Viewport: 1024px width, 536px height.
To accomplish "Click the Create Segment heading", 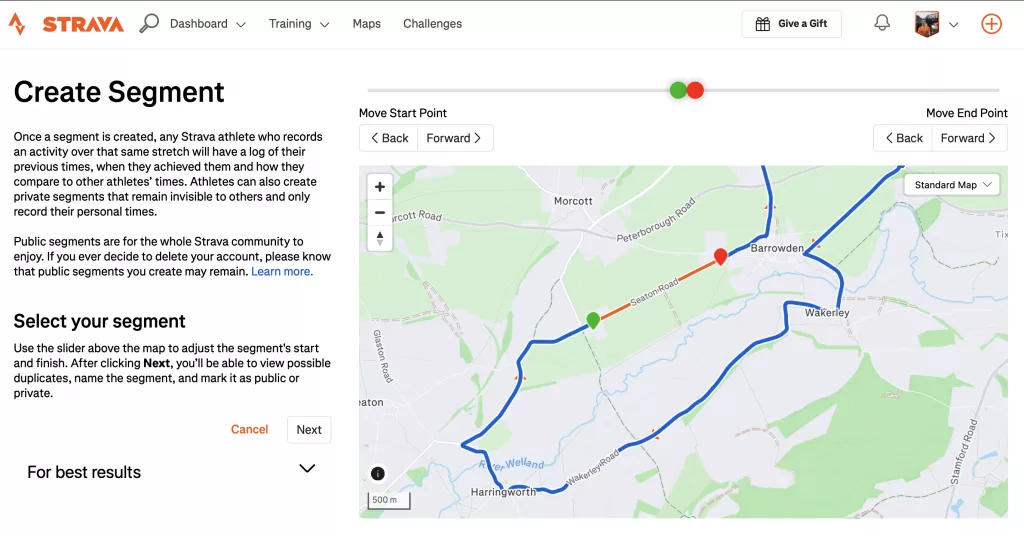I will tap(119, 92).
